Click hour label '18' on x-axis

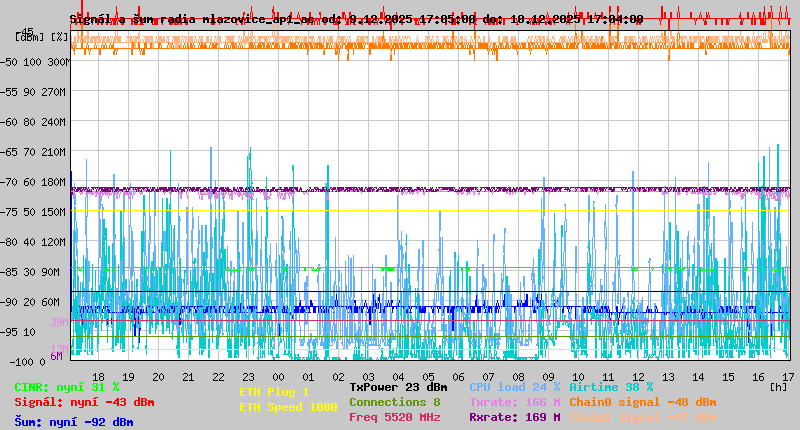98,377
